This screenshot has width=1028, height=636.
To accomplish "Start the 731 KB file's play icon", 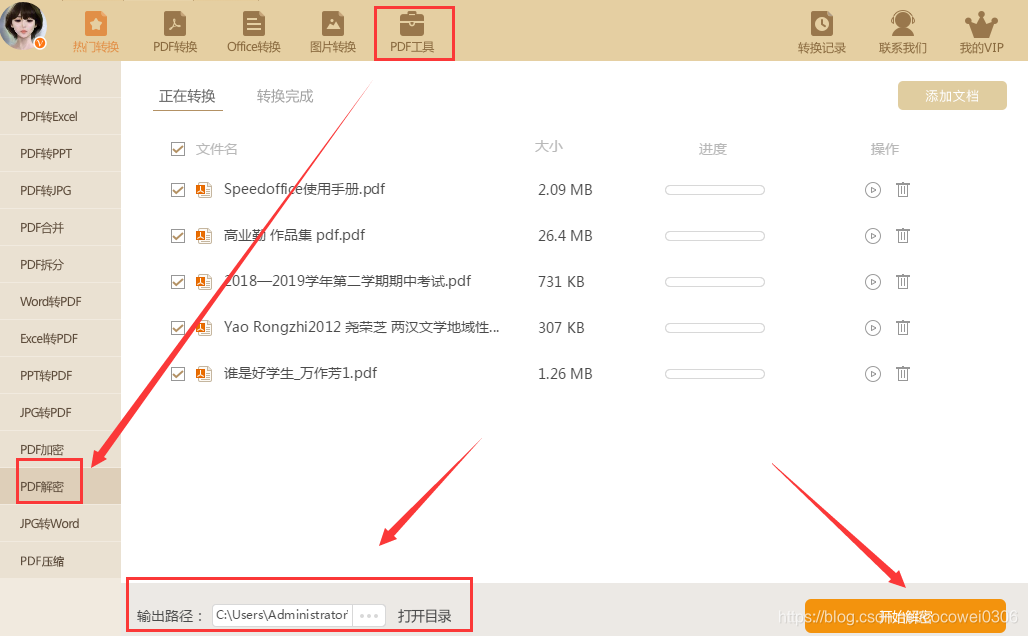I will (873, 282).
